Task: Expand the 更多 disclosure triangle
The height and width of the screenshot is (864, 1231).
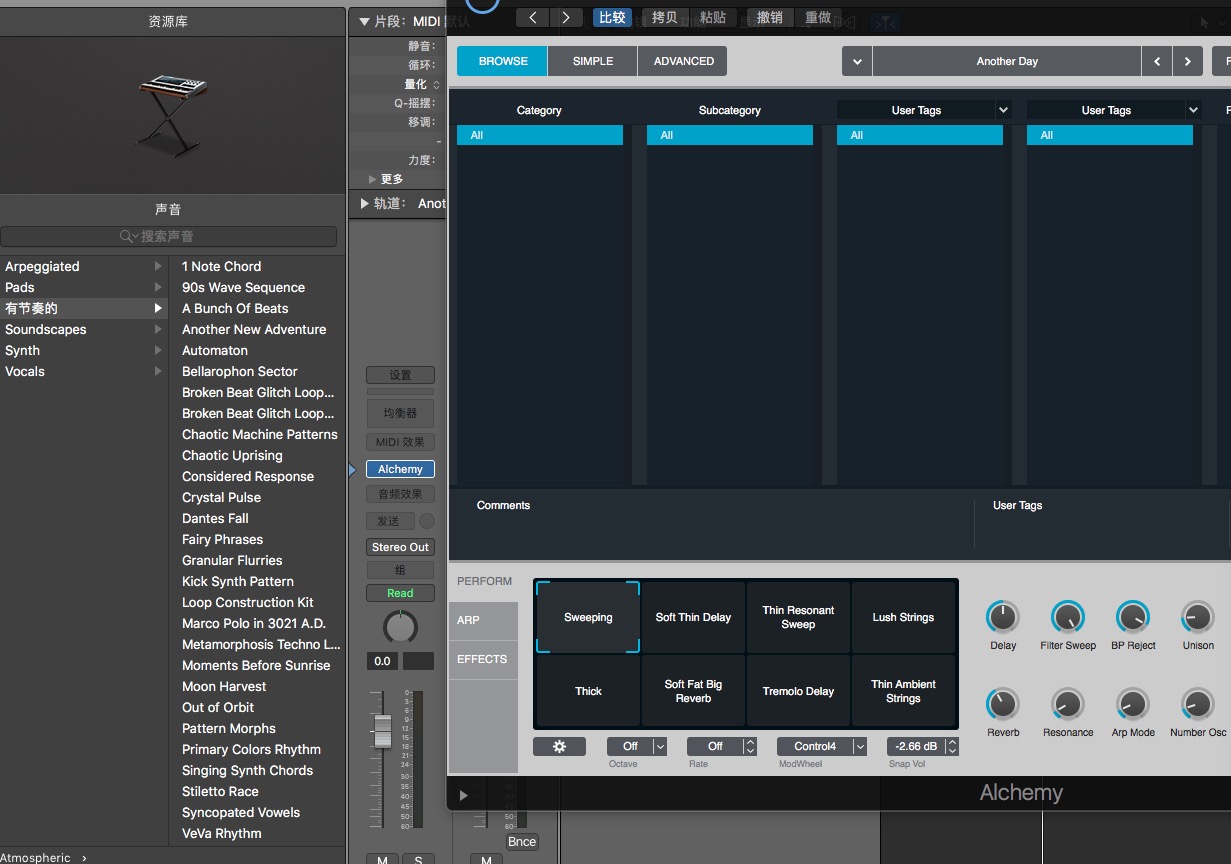Action: click(373, 179)
